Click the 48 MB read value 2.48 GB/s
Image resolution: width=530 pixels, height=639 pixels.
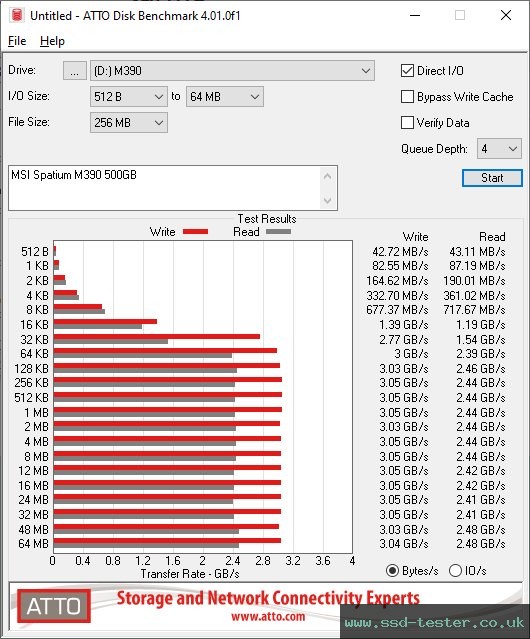pos(481,529)
